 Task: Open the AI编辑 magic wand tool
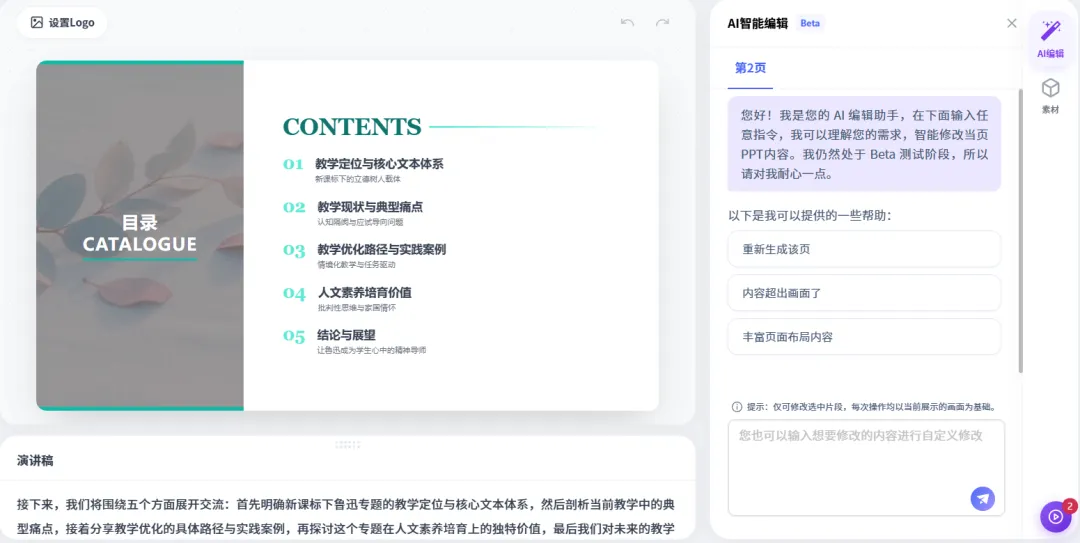1050,39
